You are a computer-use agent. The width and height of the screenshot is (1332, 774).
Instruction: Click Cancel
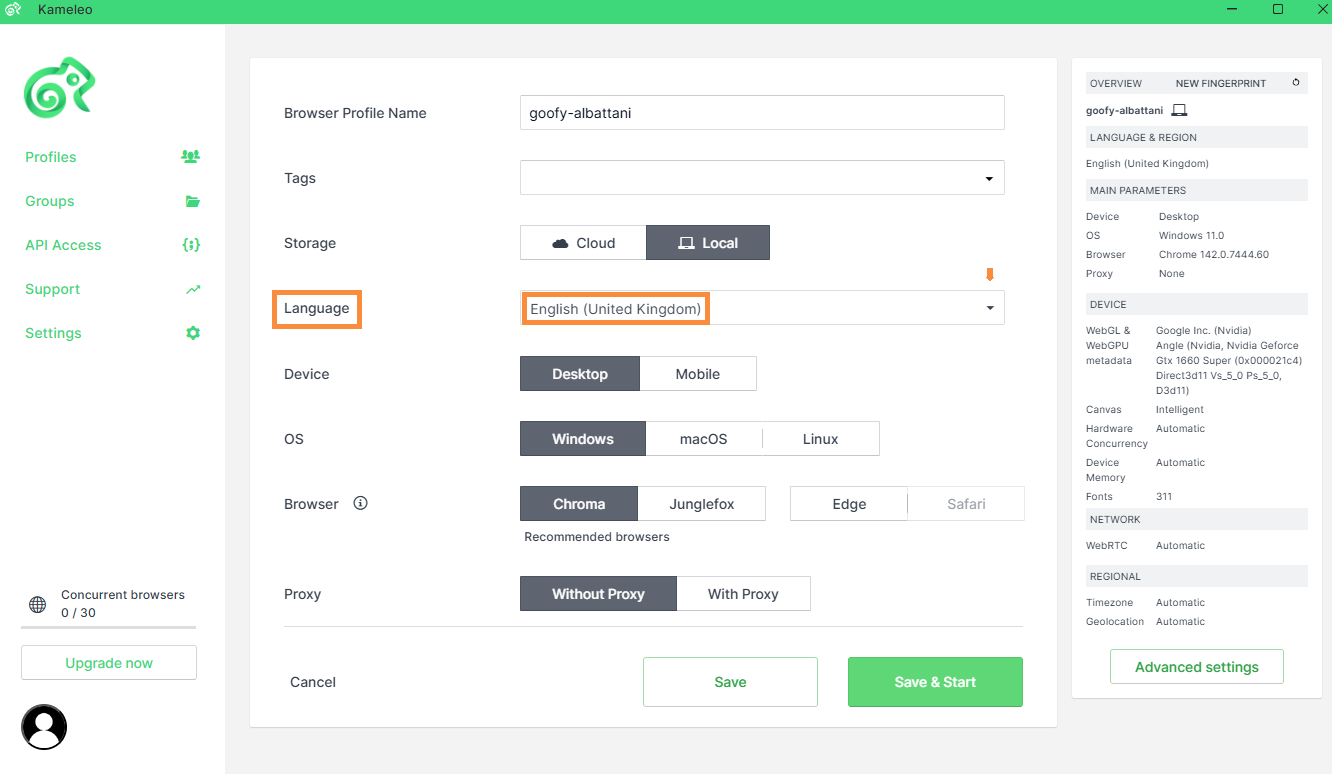tap(313, 682)
